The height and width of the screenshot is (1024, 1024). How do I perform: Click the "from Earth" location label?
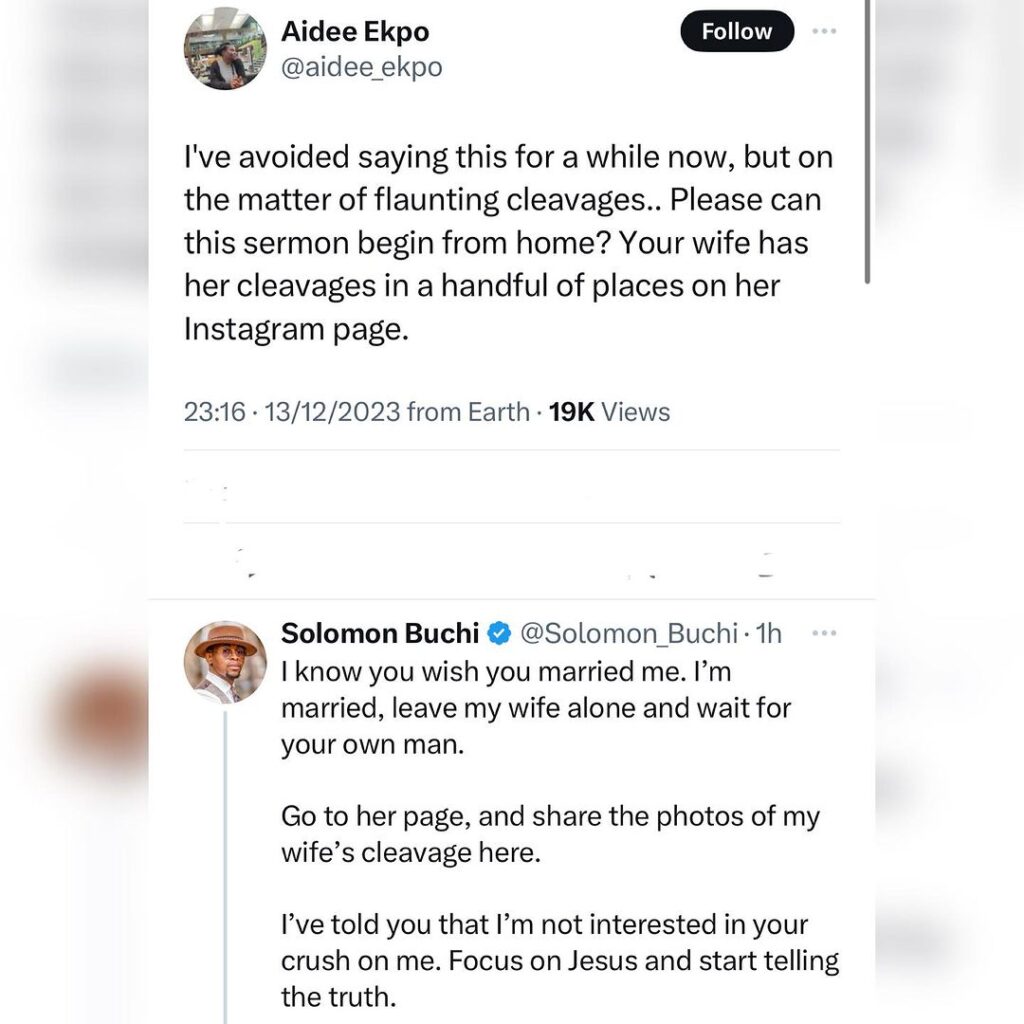click(x=468, y=412)
